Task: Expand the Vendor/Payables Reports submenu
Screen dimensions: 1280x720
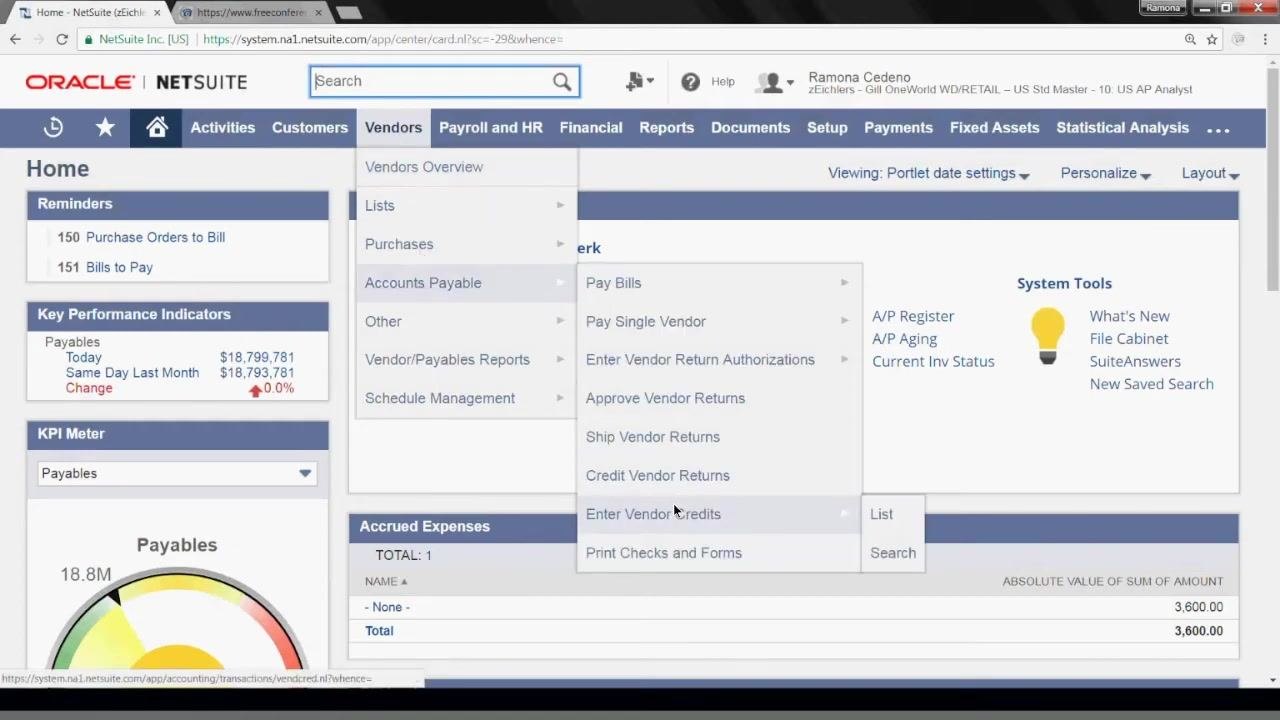Action: tap(466, 360)
